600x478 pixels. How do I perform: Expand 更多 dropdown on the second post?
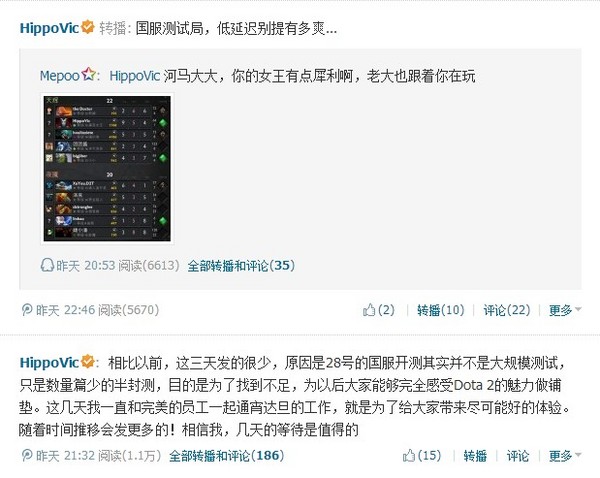[565, 455]
